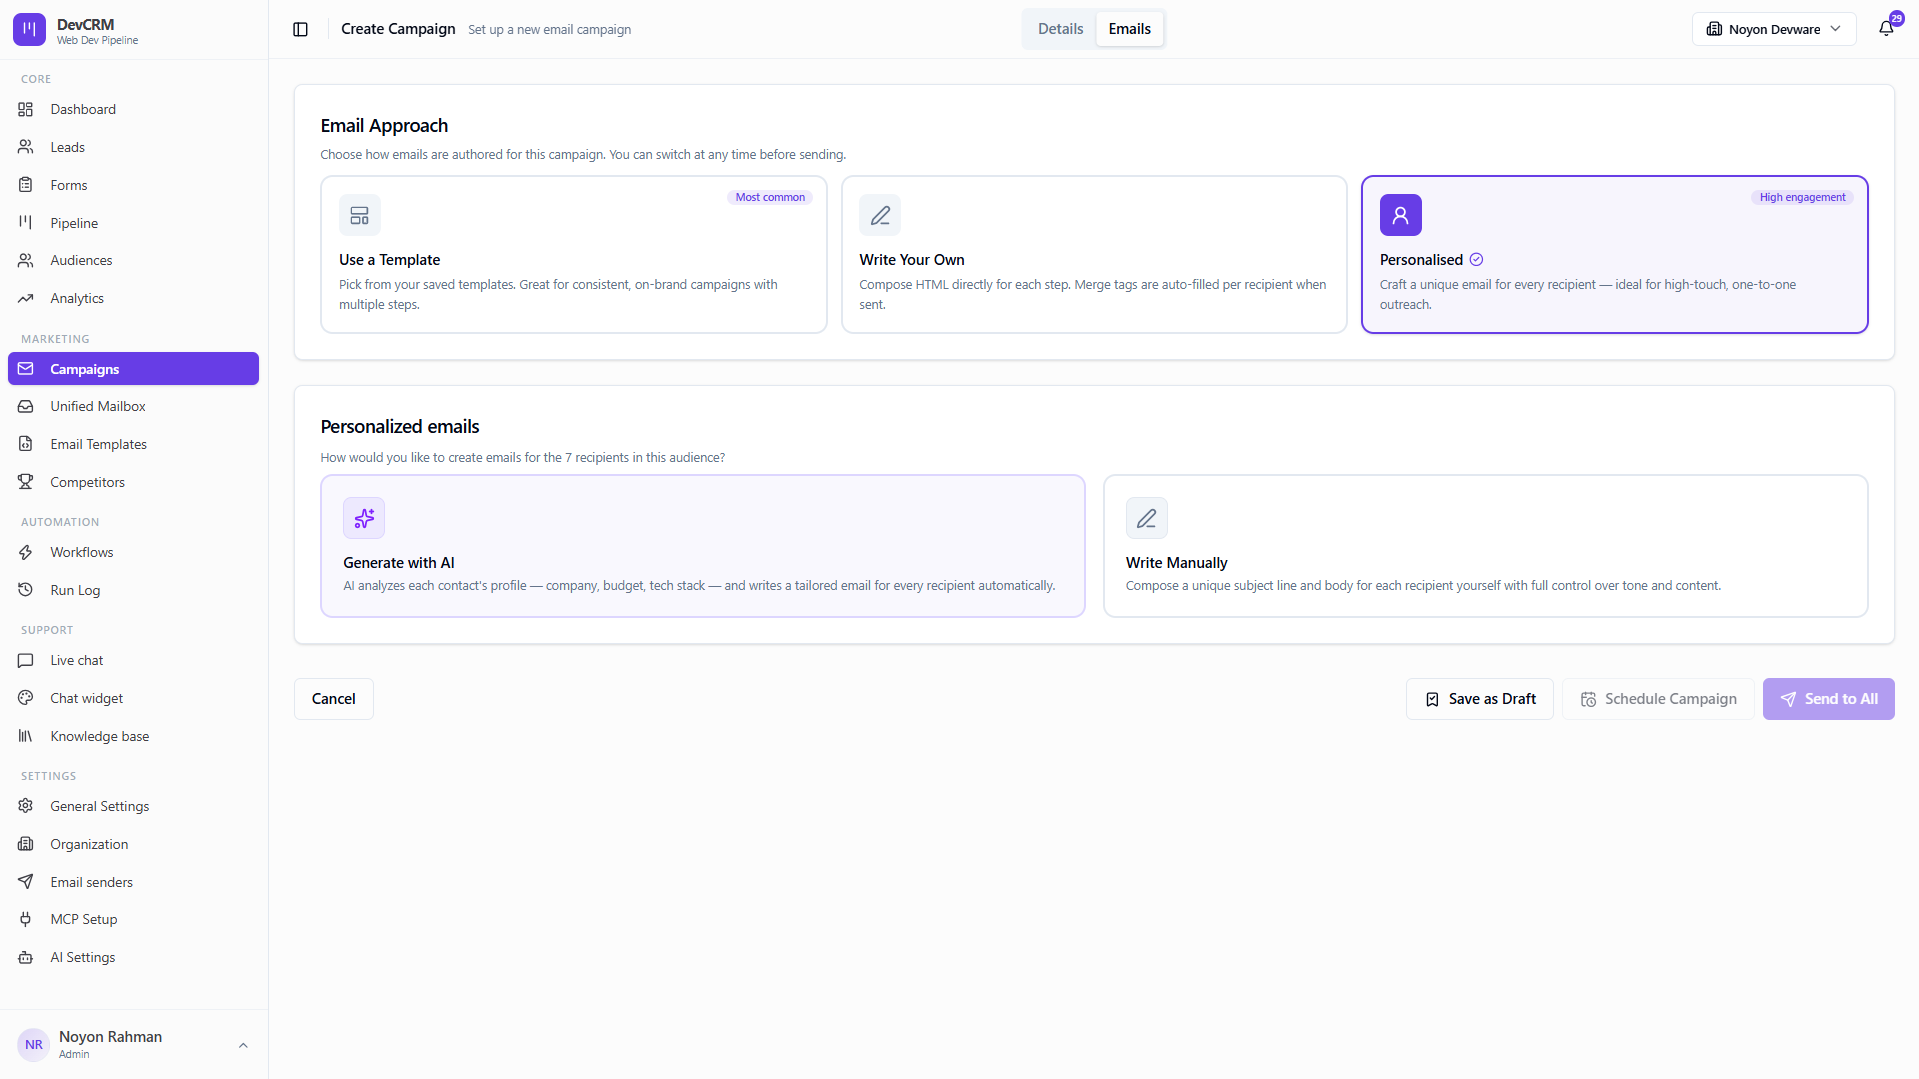Click the Workflows lightning icon
Screen dimensions: 1919x1079
tap(26, 552)
